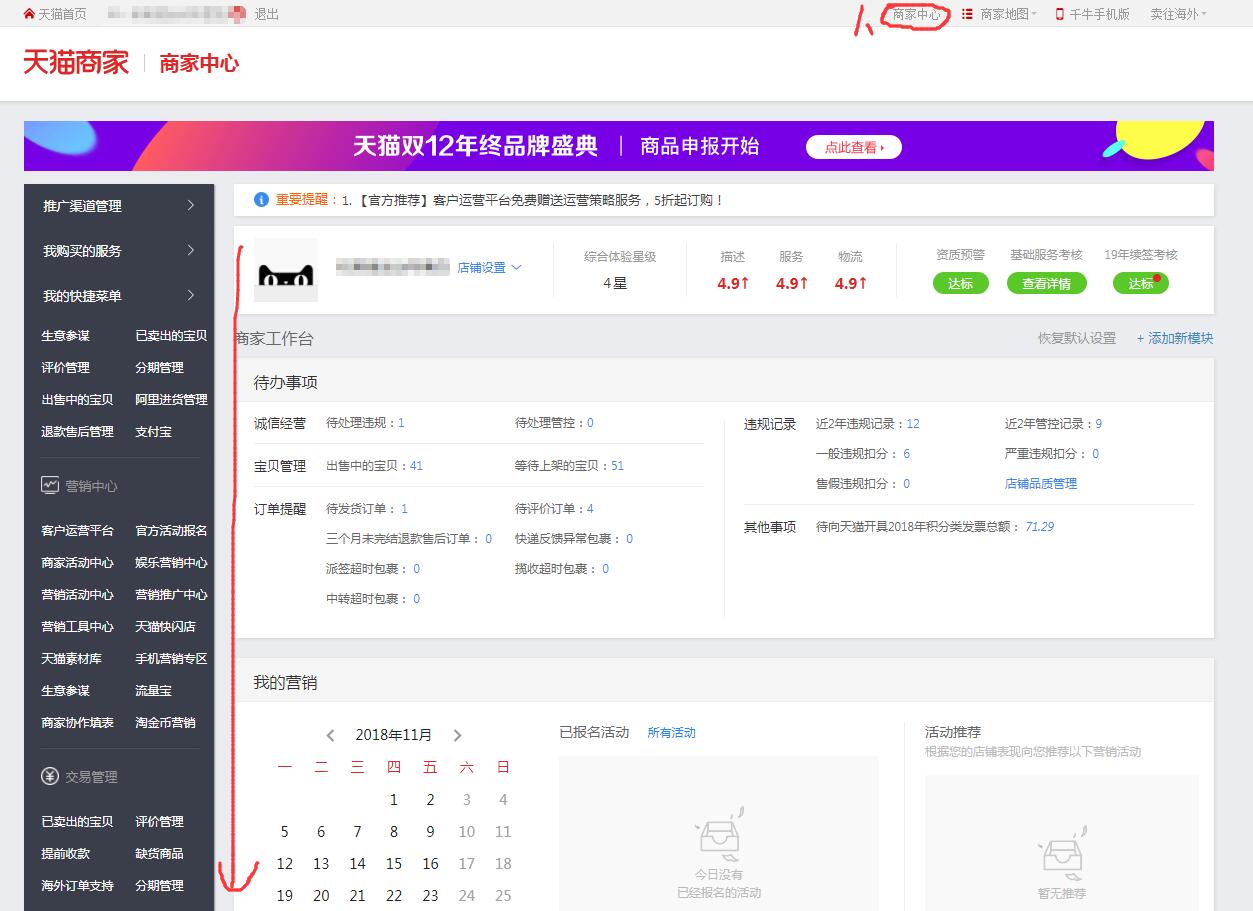The image size is (1253, 911).
Task: Click the 所有活动 link in 已报名活动
Action: pos(671,732)
